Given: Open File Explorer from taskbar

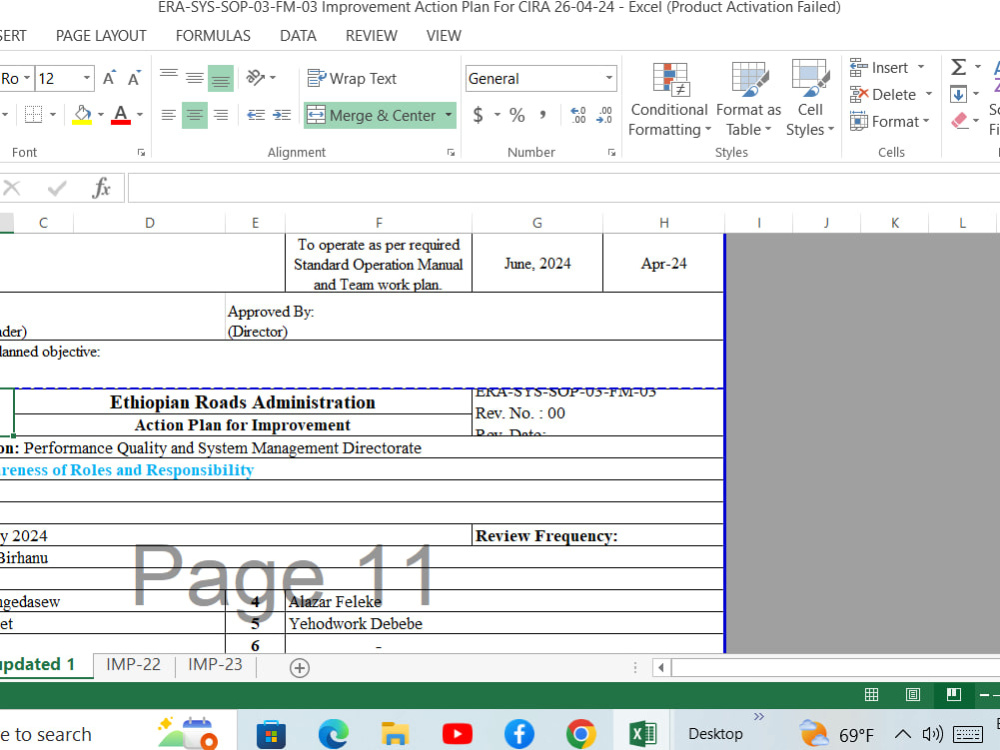Looking at the screenshot, I should [x=395, y=733].
